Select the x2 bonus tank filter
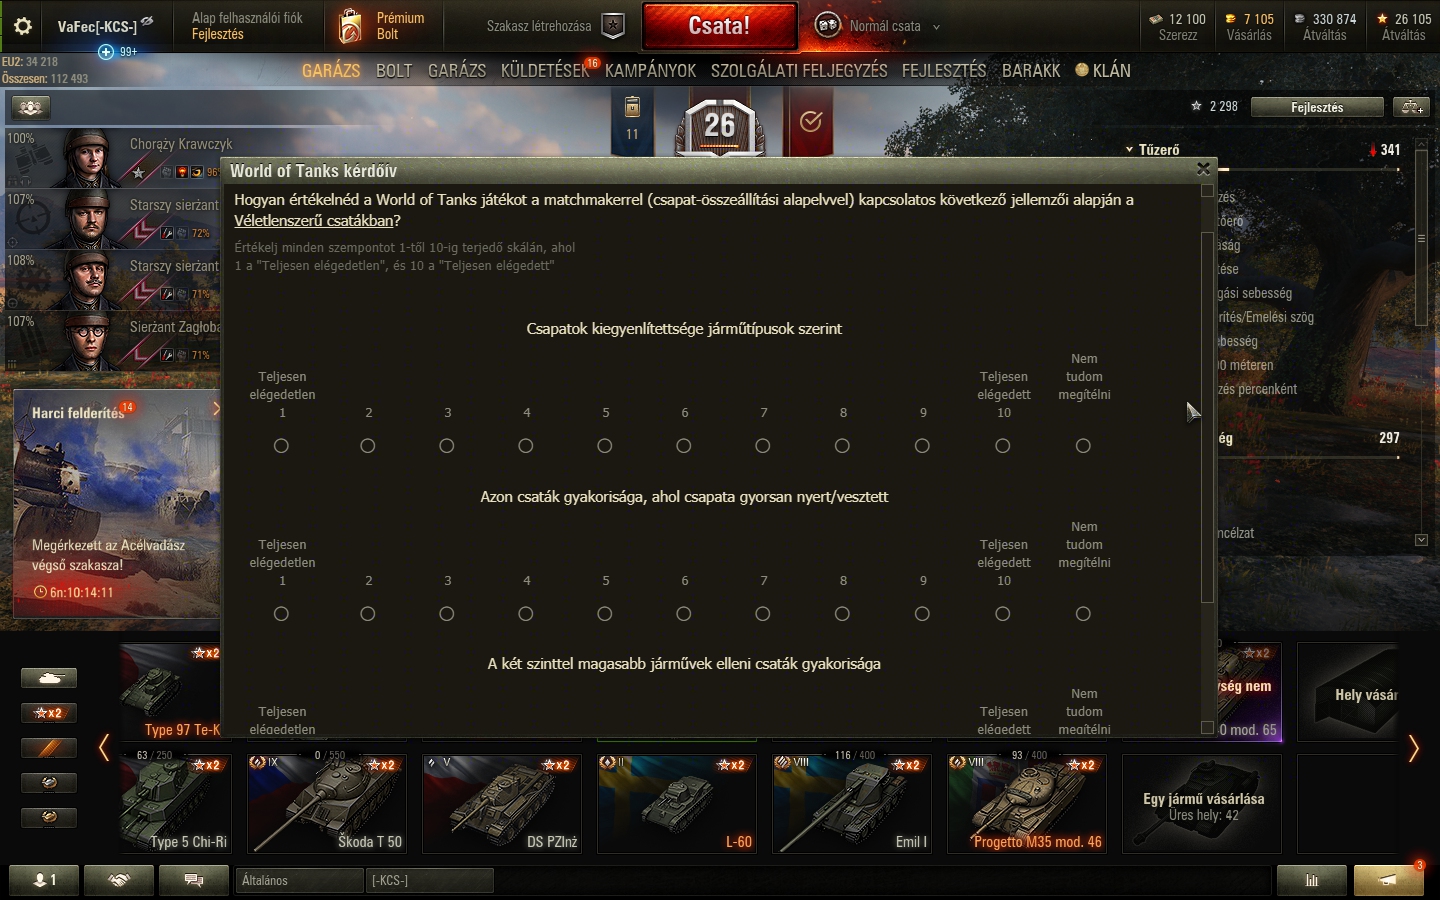The width and height of the screenshot is (1440, 900). [x=48, y=713]
